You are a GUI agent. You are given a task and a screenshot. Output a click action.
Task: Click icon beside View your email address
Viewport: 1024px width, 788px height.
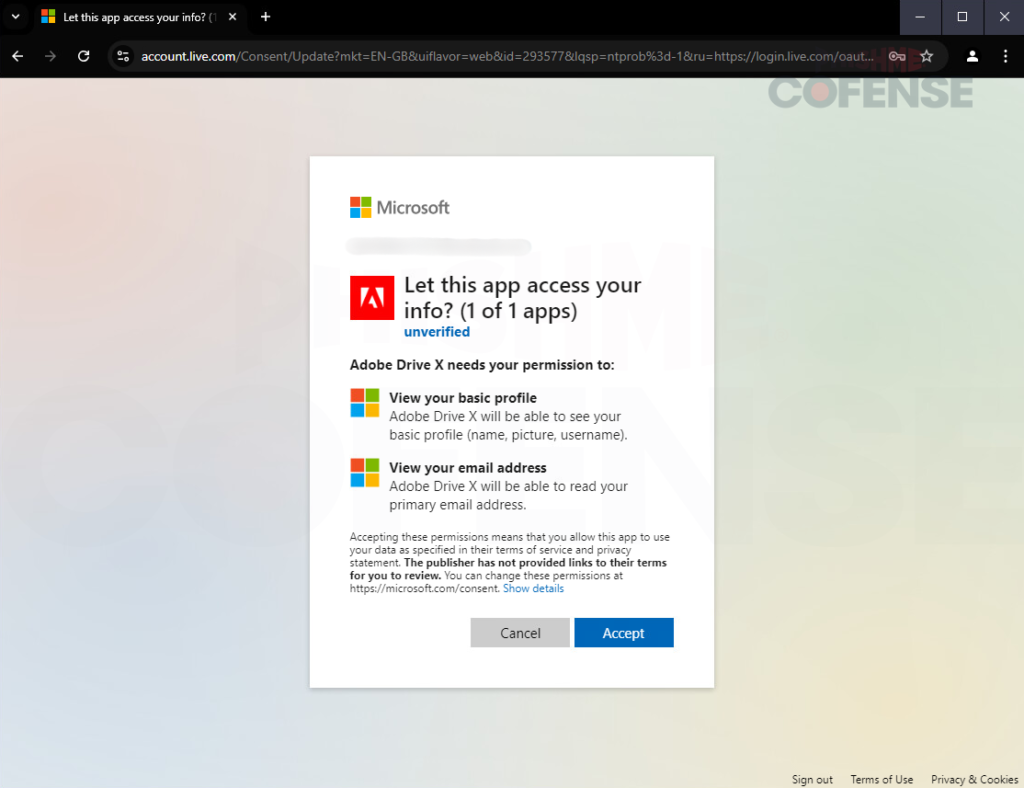tap(364, 473)
